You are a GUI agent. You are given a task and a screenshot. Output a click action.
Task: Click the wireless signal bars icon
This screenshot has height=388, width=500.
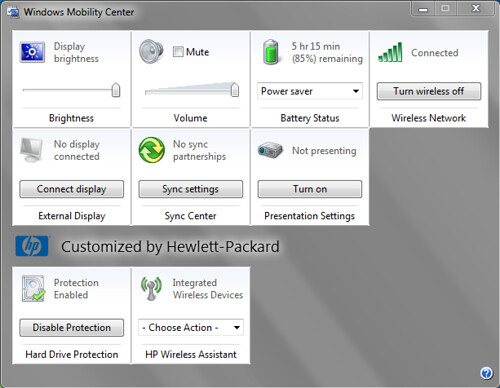tap(390, 52)
